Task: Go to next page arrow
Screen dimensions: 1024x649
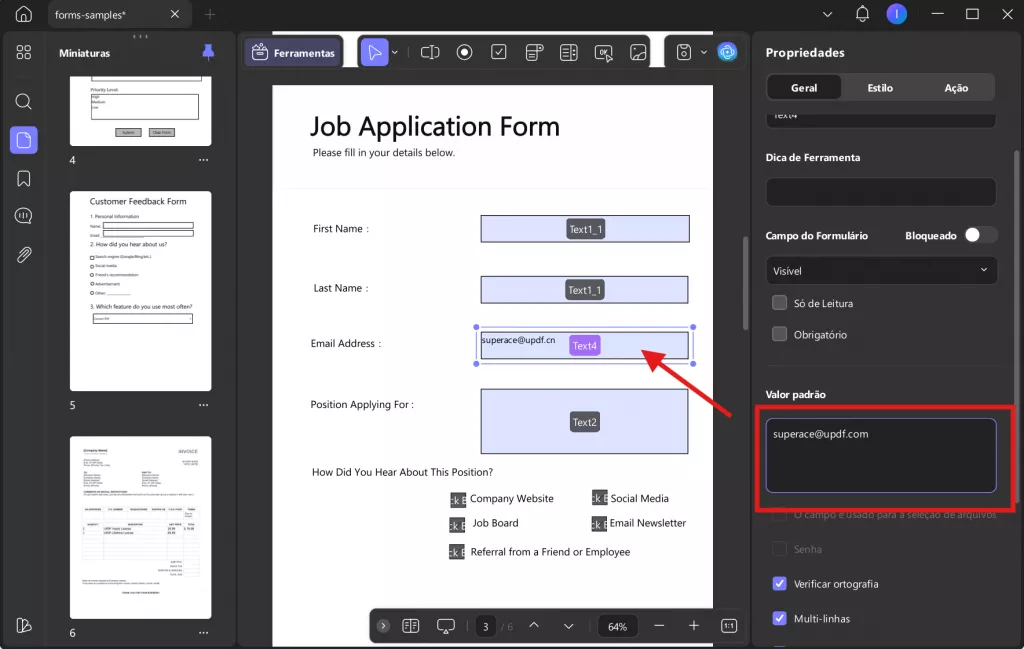Action: pos(568,626)
